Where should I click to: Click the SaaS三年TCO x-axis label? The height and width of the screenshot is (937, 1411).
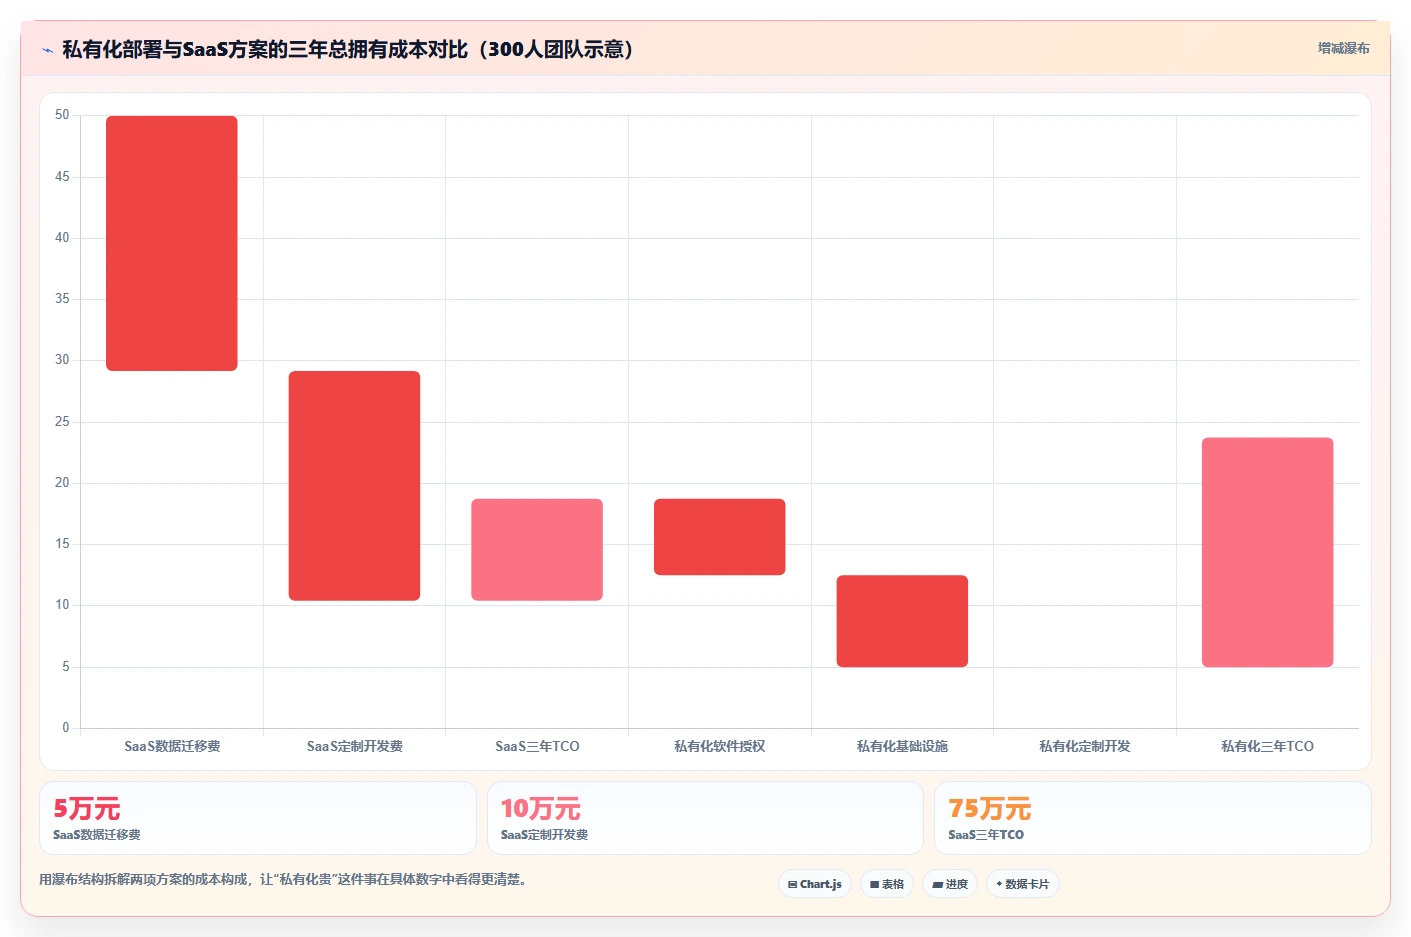click(537, 746)
